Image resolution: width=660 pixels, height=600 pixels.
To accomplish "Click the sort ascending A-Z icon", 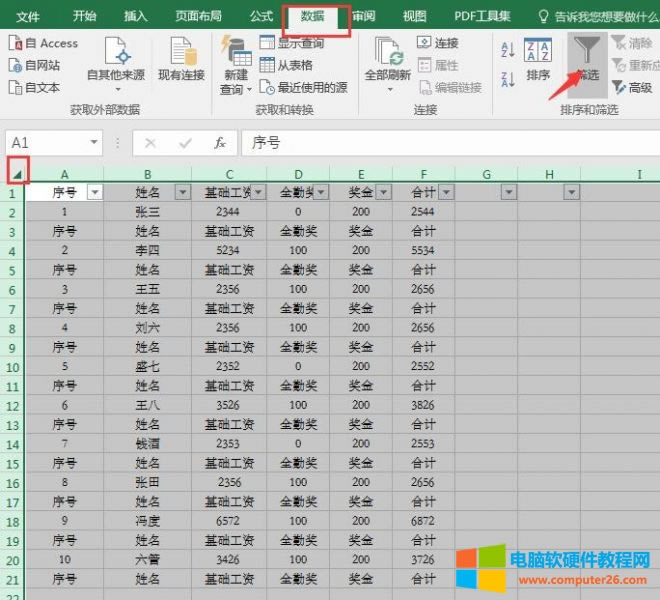I will tap(506, 50).
